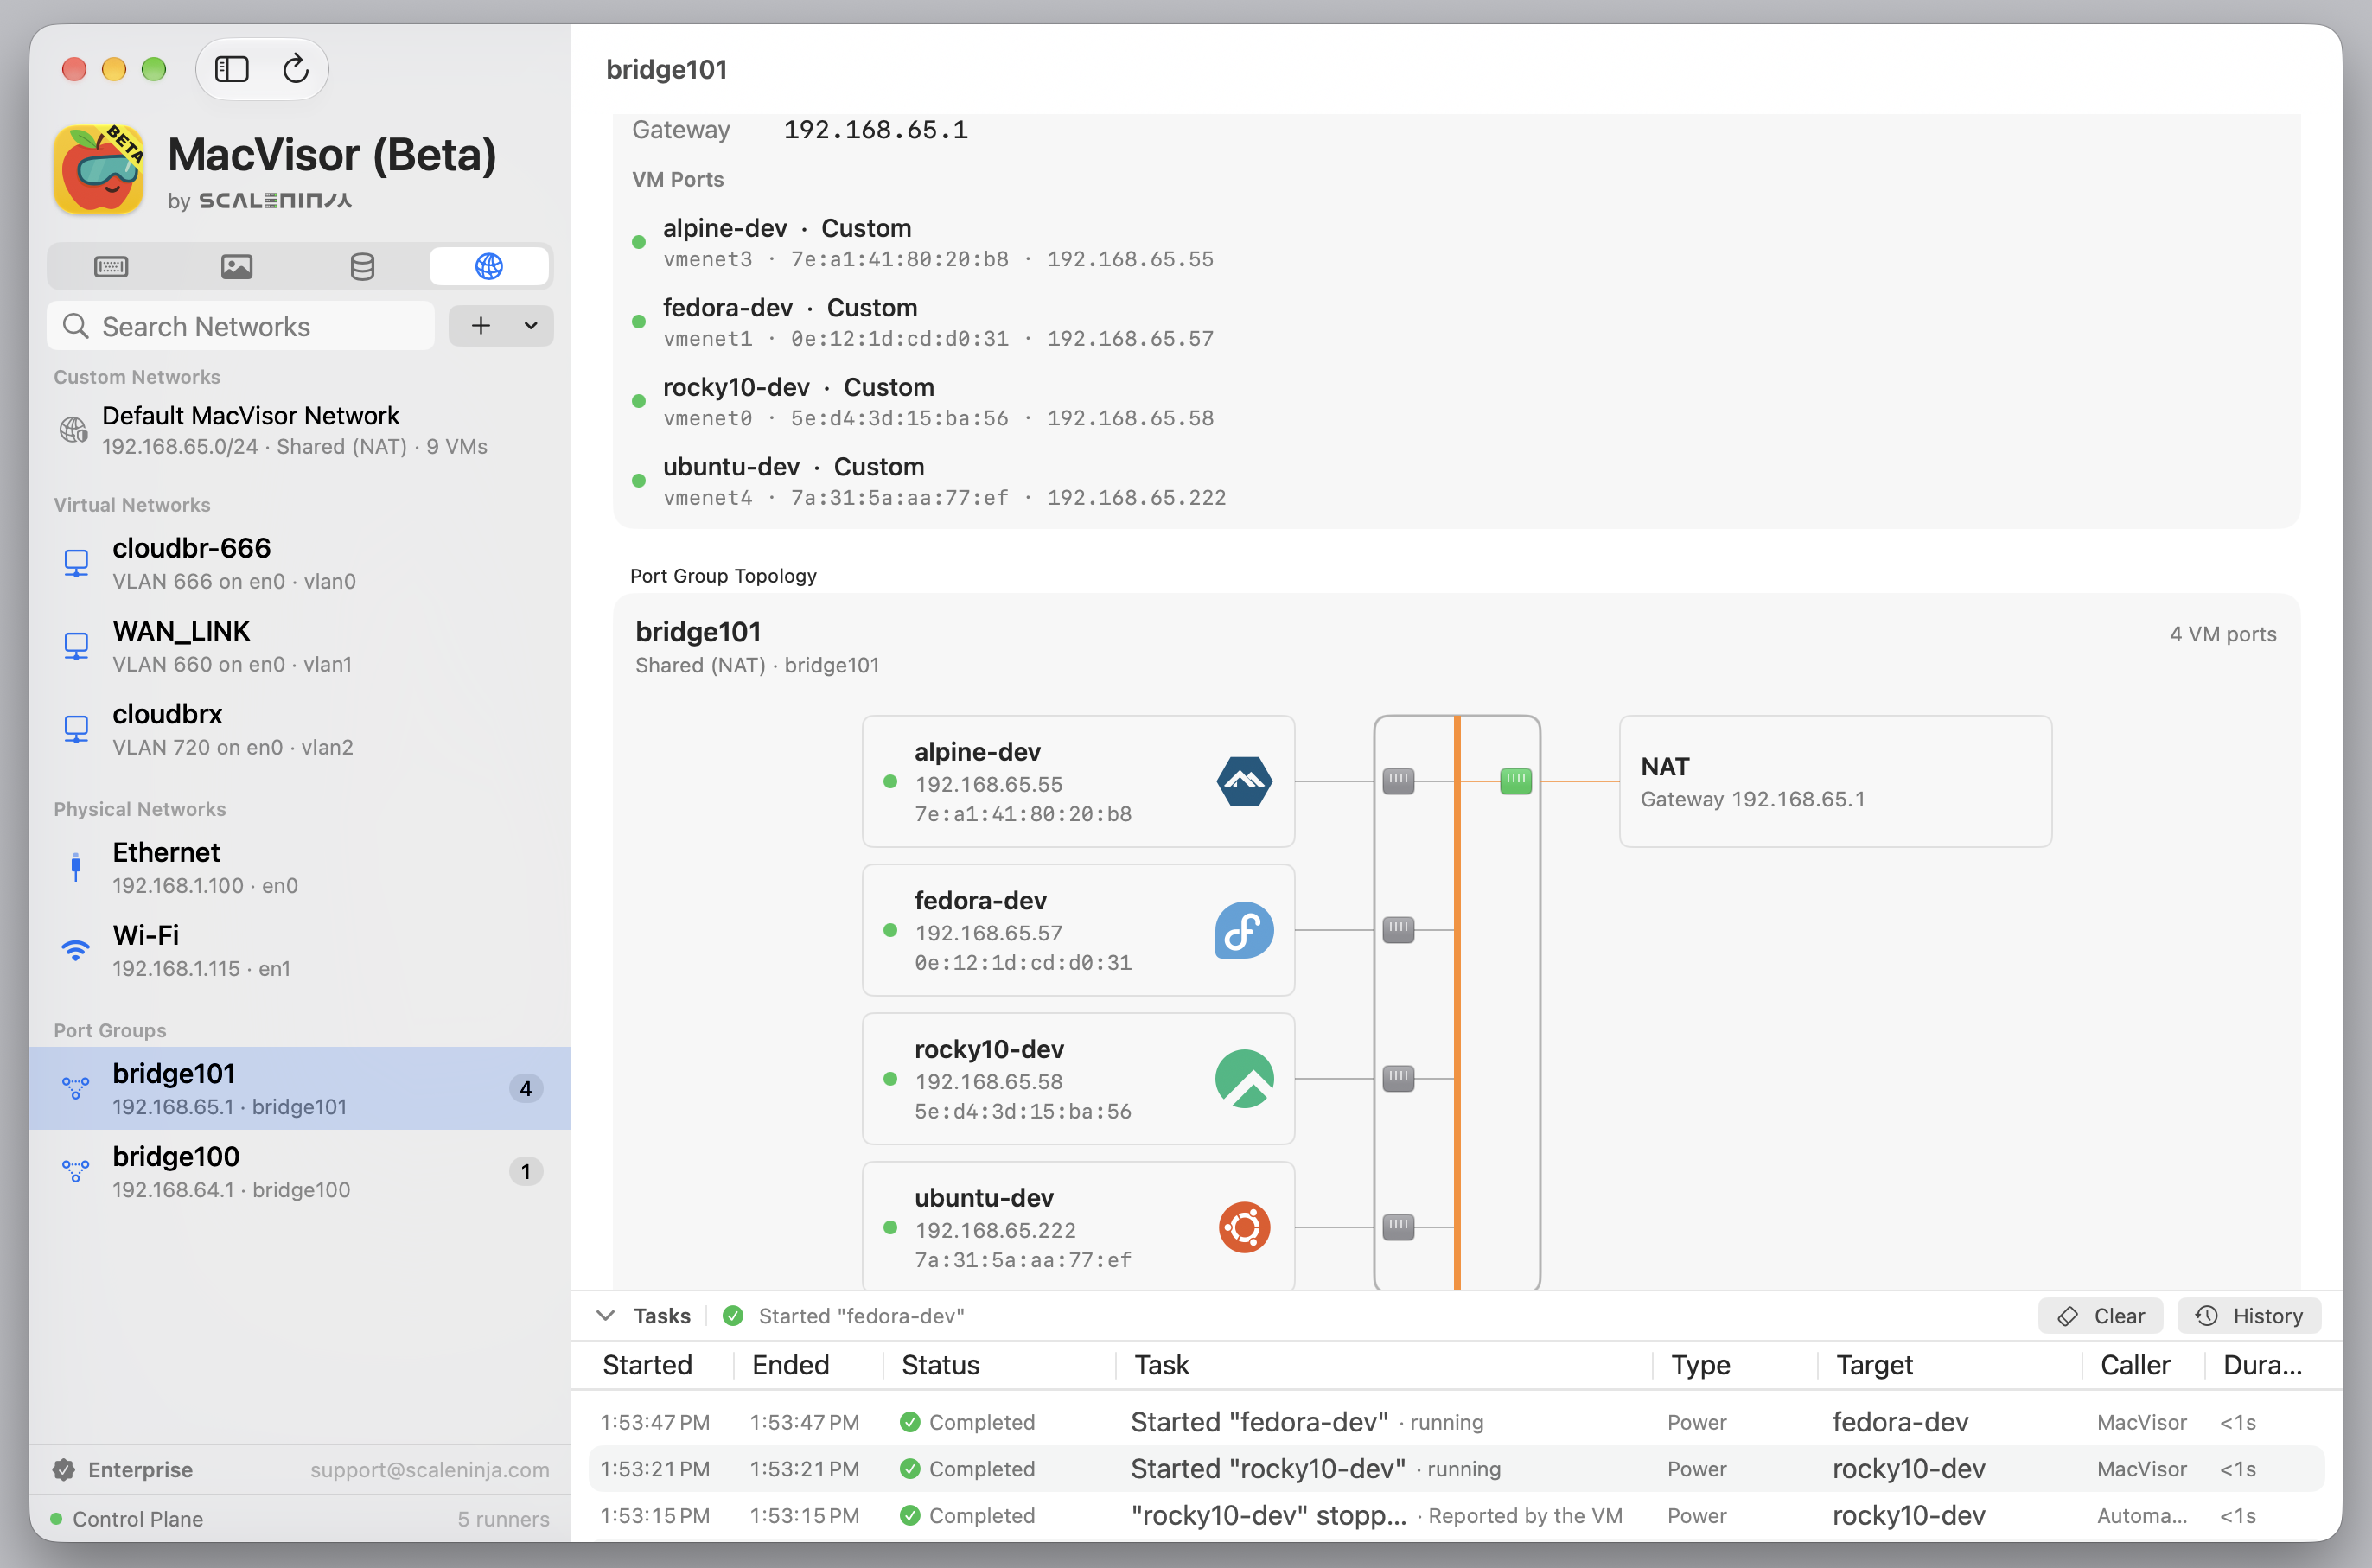Viewport: 2372px width, 1568px height.
Task: Select the Wi-Fi physical network
Action: coord(300,950)
